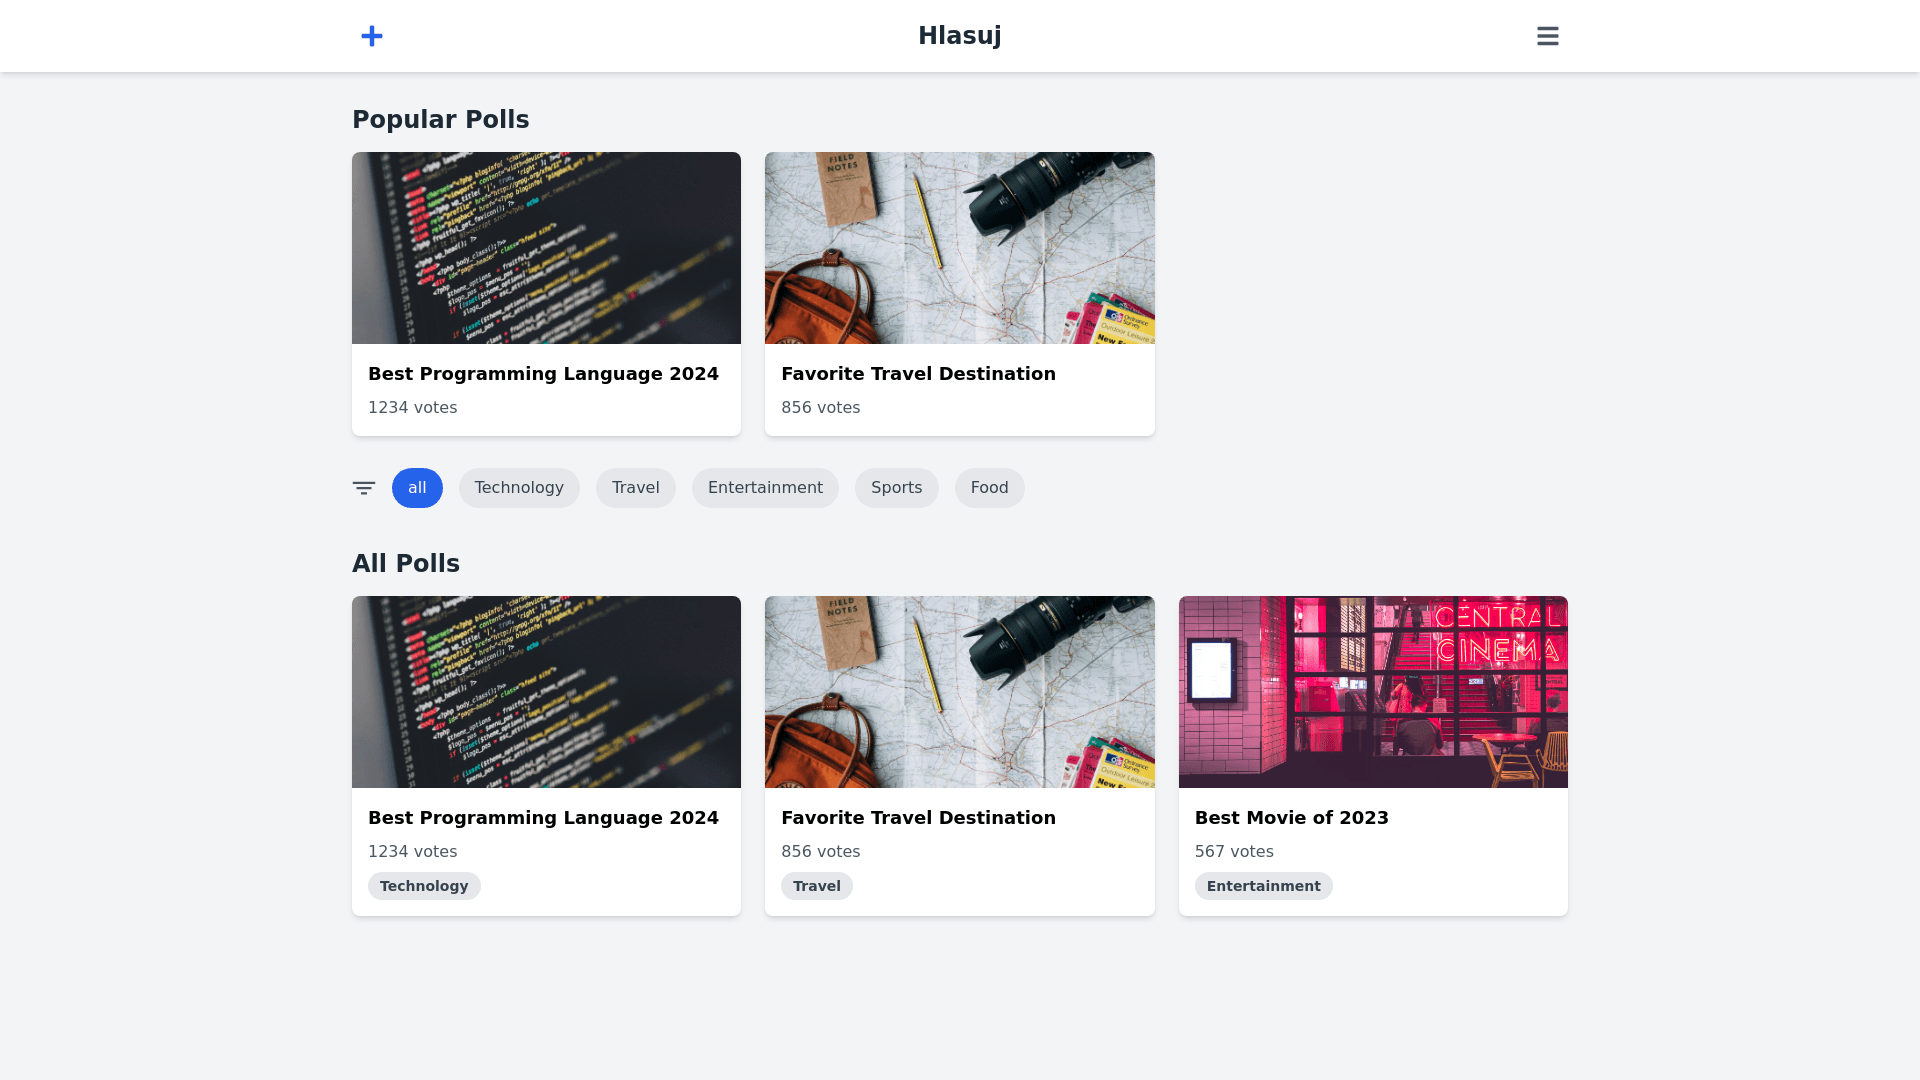
Task: Open popular poll travel map thumbnail
Action: coord(959,248)
